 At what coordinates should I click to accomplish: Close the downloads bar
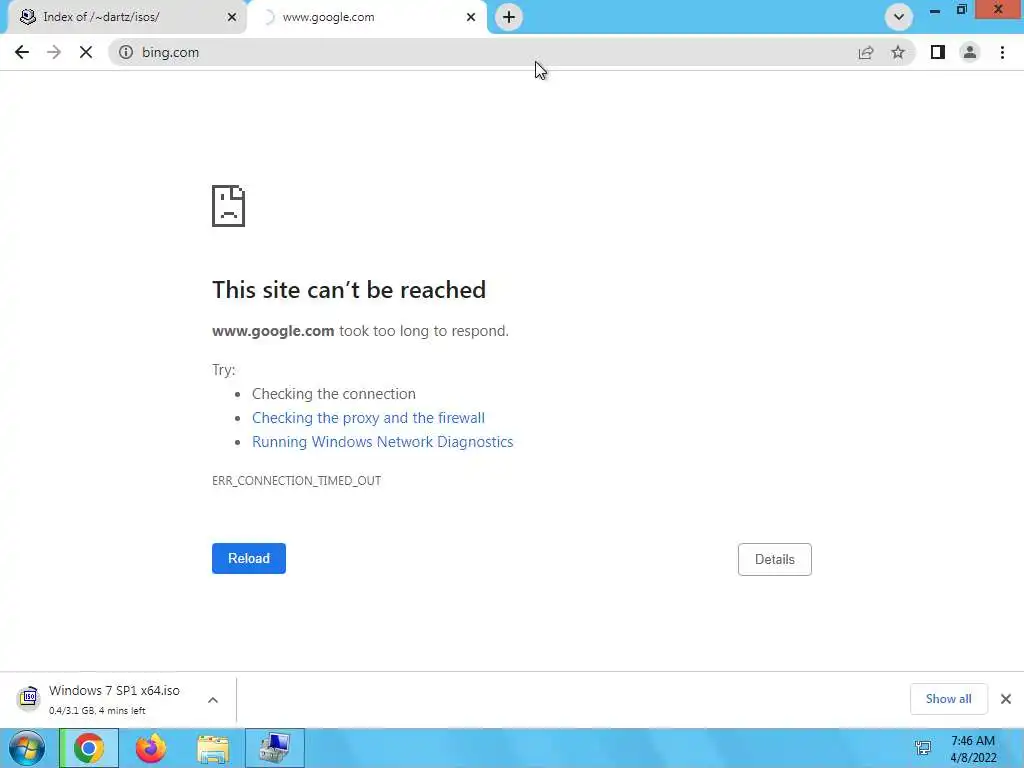coord(1006,699)
